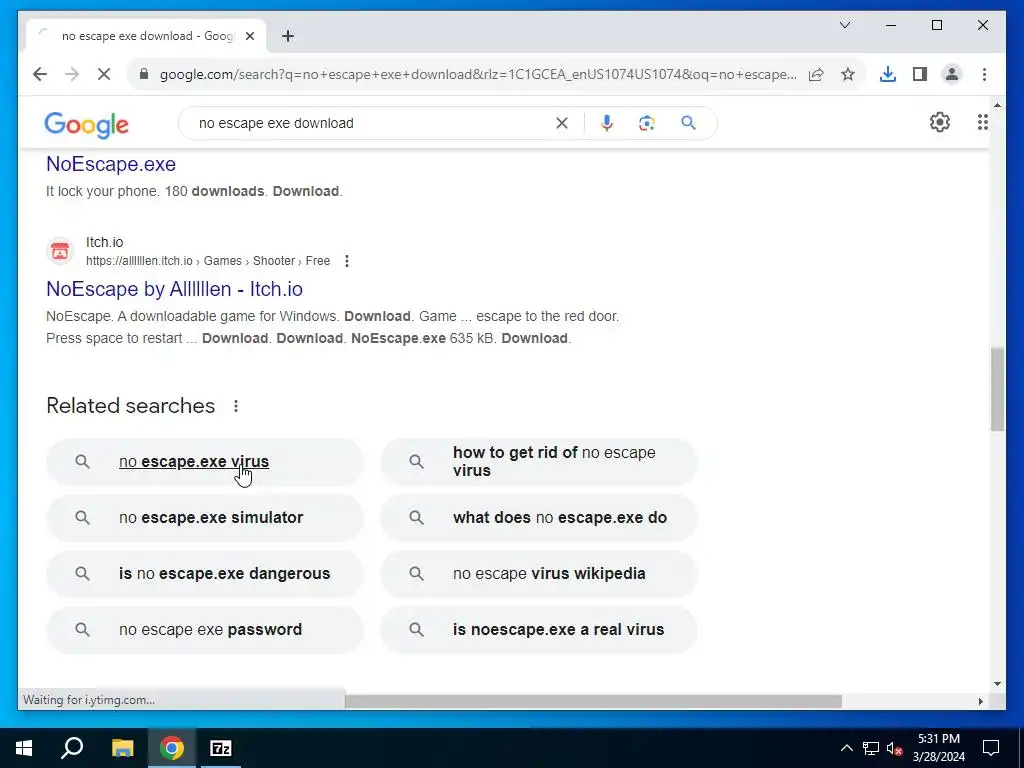Image resolution: width=1024 pixels, height=768 pixels.
Task: Open the Windows notification center
Action: (x=991, y=748)
